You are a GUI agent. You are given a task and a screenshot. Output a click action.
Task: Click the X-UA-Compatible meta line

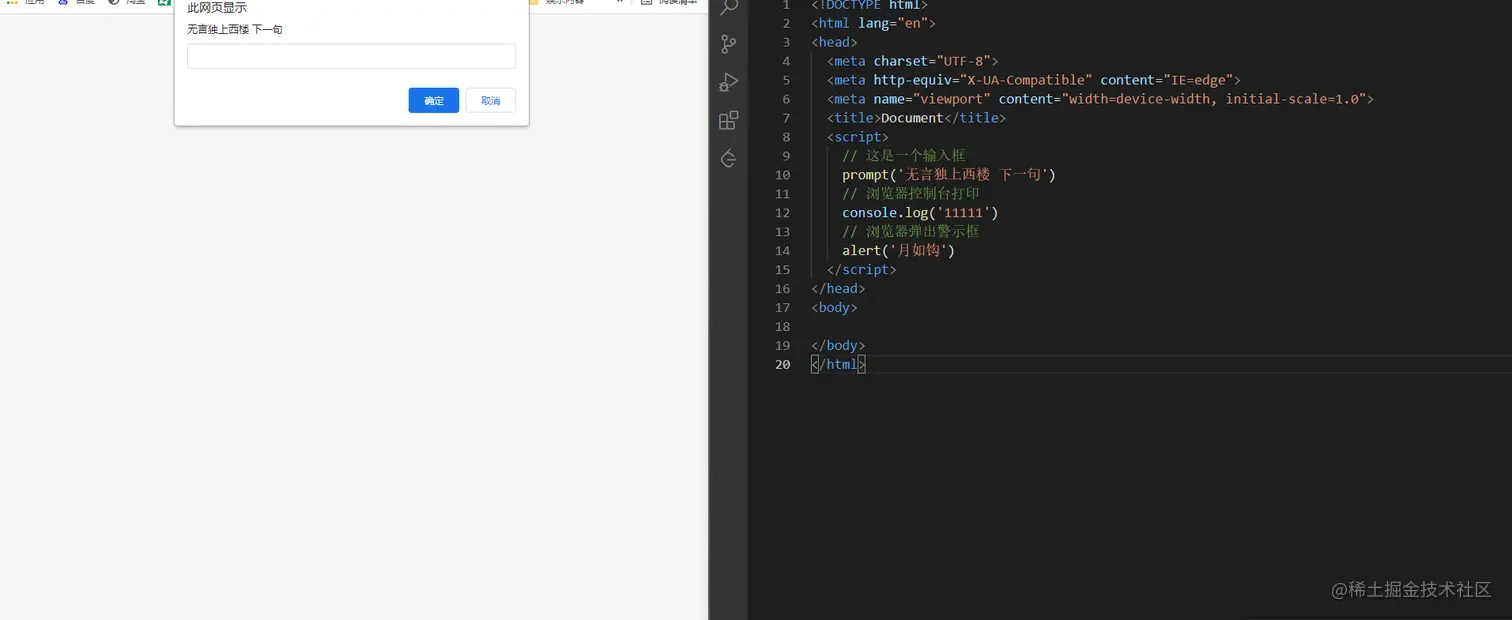coord(1033,80)
